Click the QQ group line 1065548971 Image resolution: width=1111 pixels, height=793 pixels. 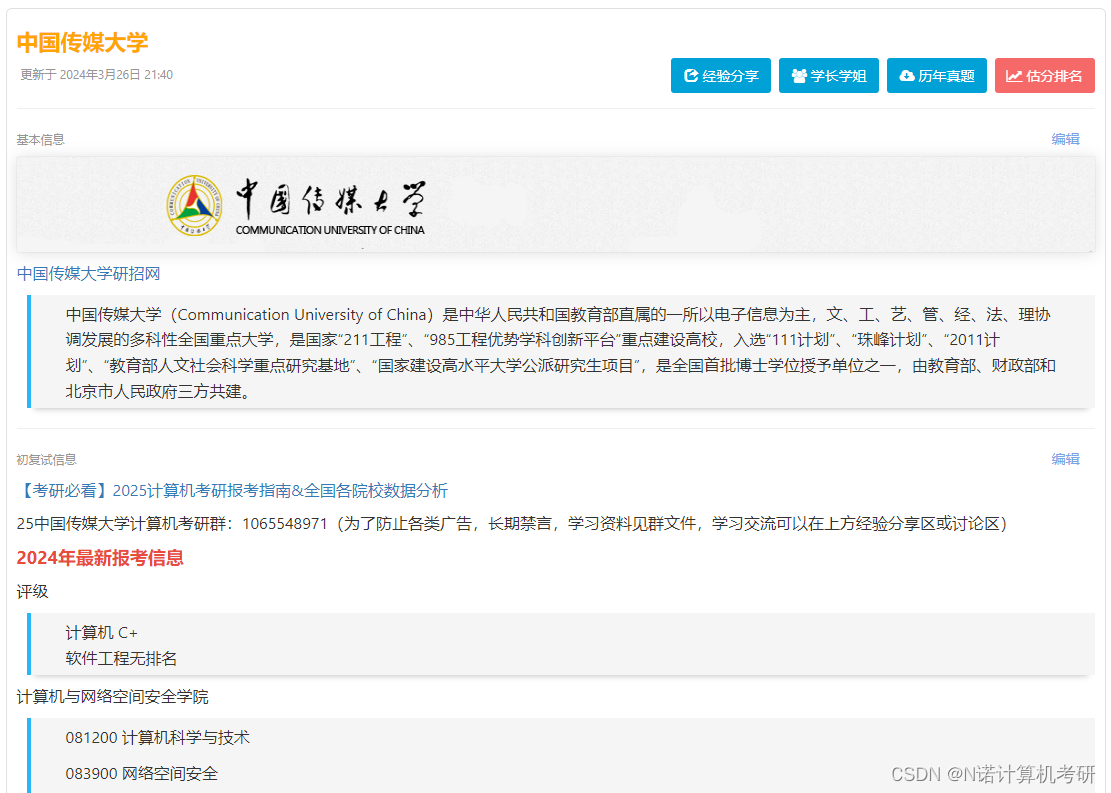click(512, 524)
